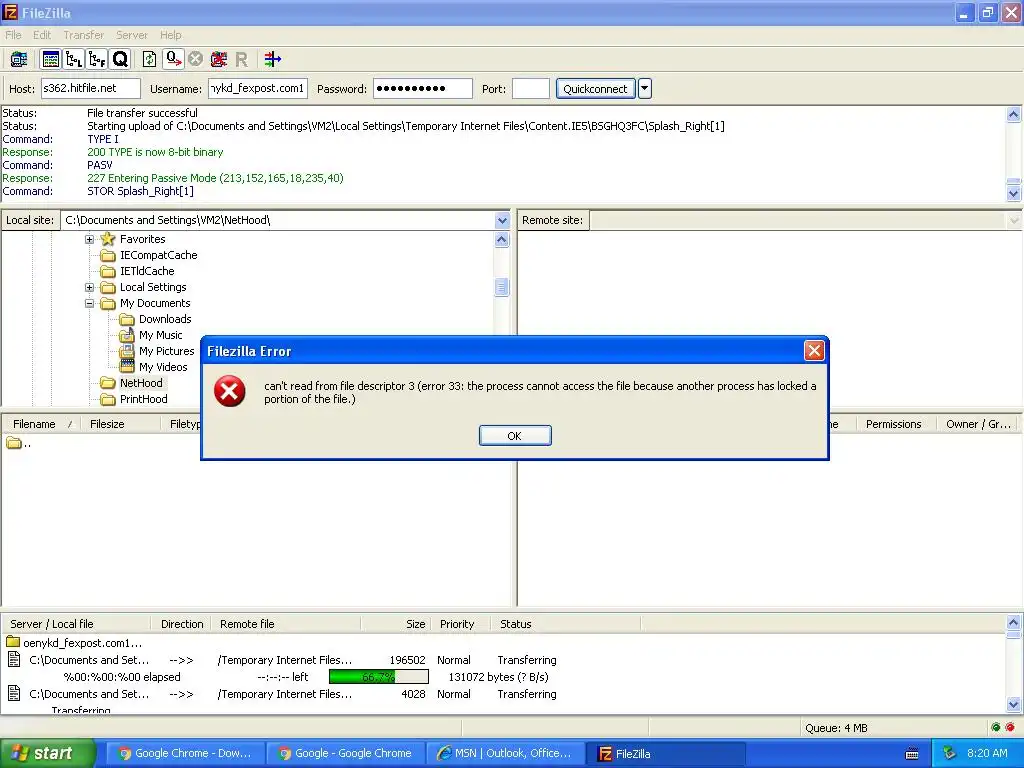Click the red error icon in dialog
The height and width of the screenshot is (768, 1024).
pyautogui.click(x=230, y=391)
